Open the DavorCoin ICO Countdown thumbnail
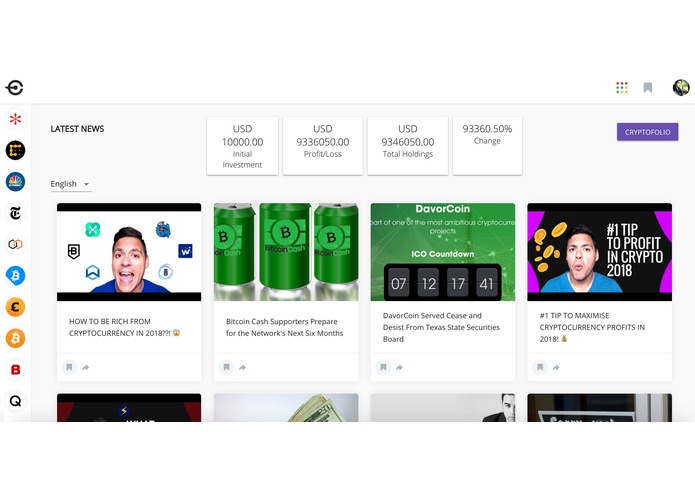 443,252
